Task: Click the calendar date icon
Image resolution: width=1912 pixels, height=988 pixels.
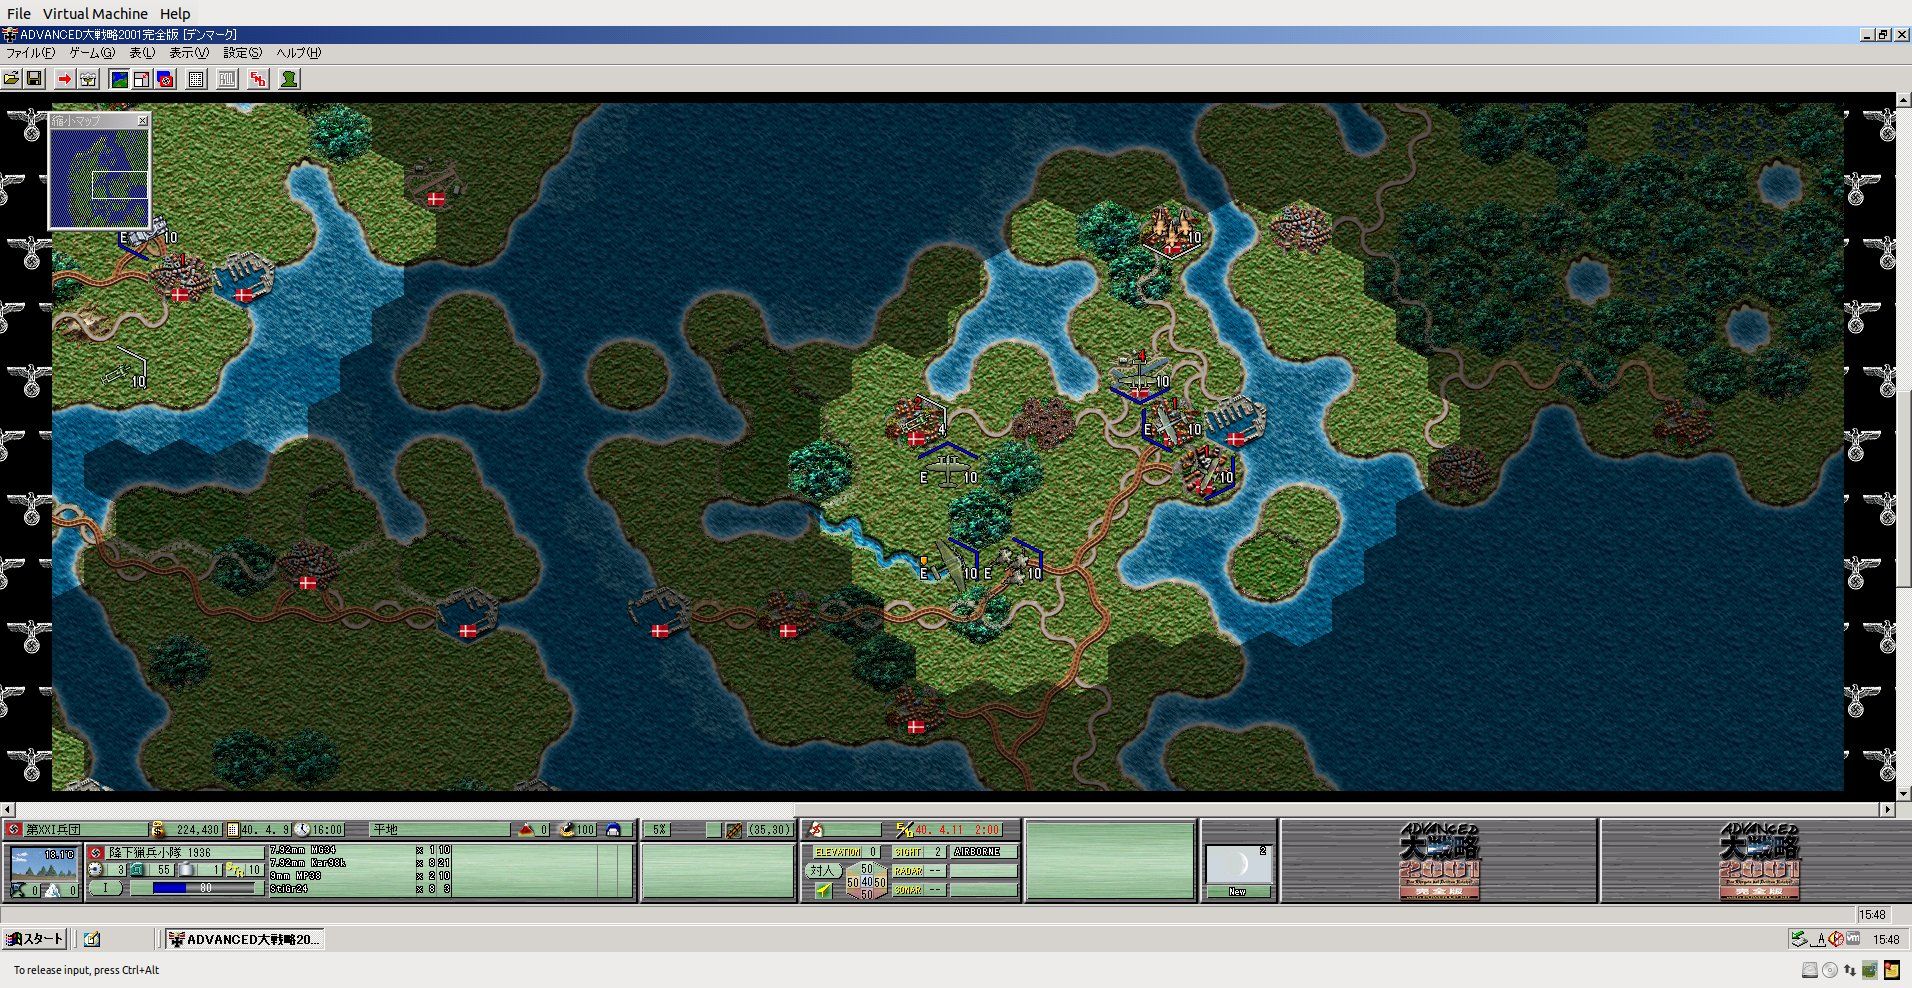Action: click(x=233, y=829)
